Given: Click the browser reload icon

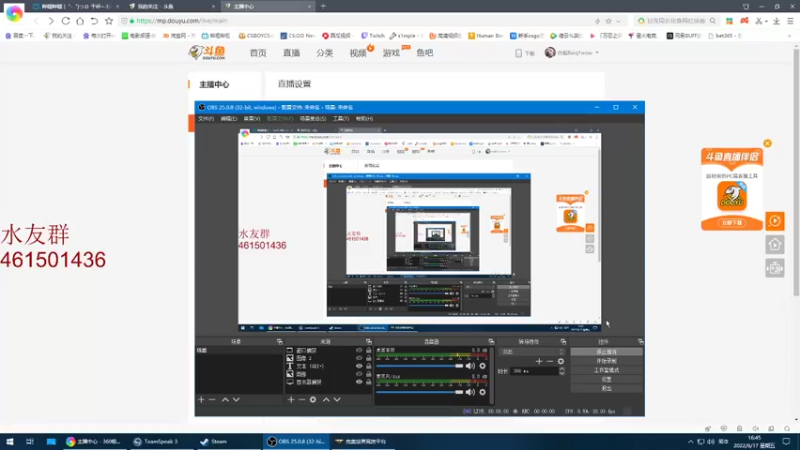Looking at the screenshot, I should coord(66,21).
